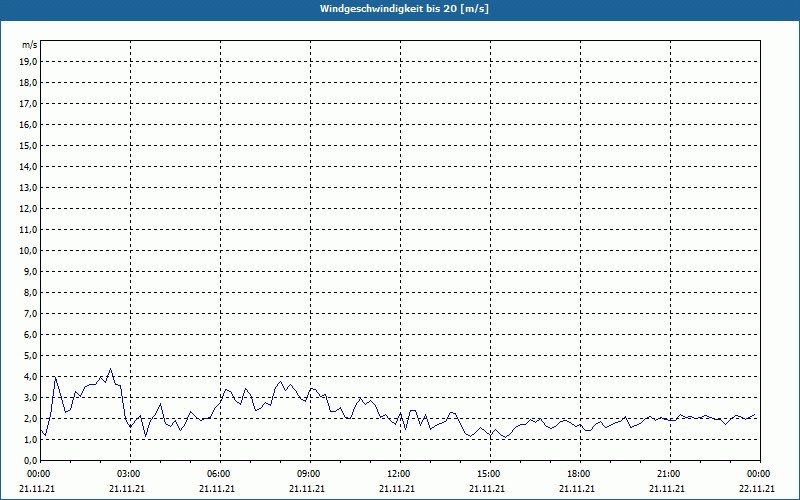Pick the '7,0' y-axis label
Image resolution: width=800 pixels, height=500 pixels.
click(30, 313)
